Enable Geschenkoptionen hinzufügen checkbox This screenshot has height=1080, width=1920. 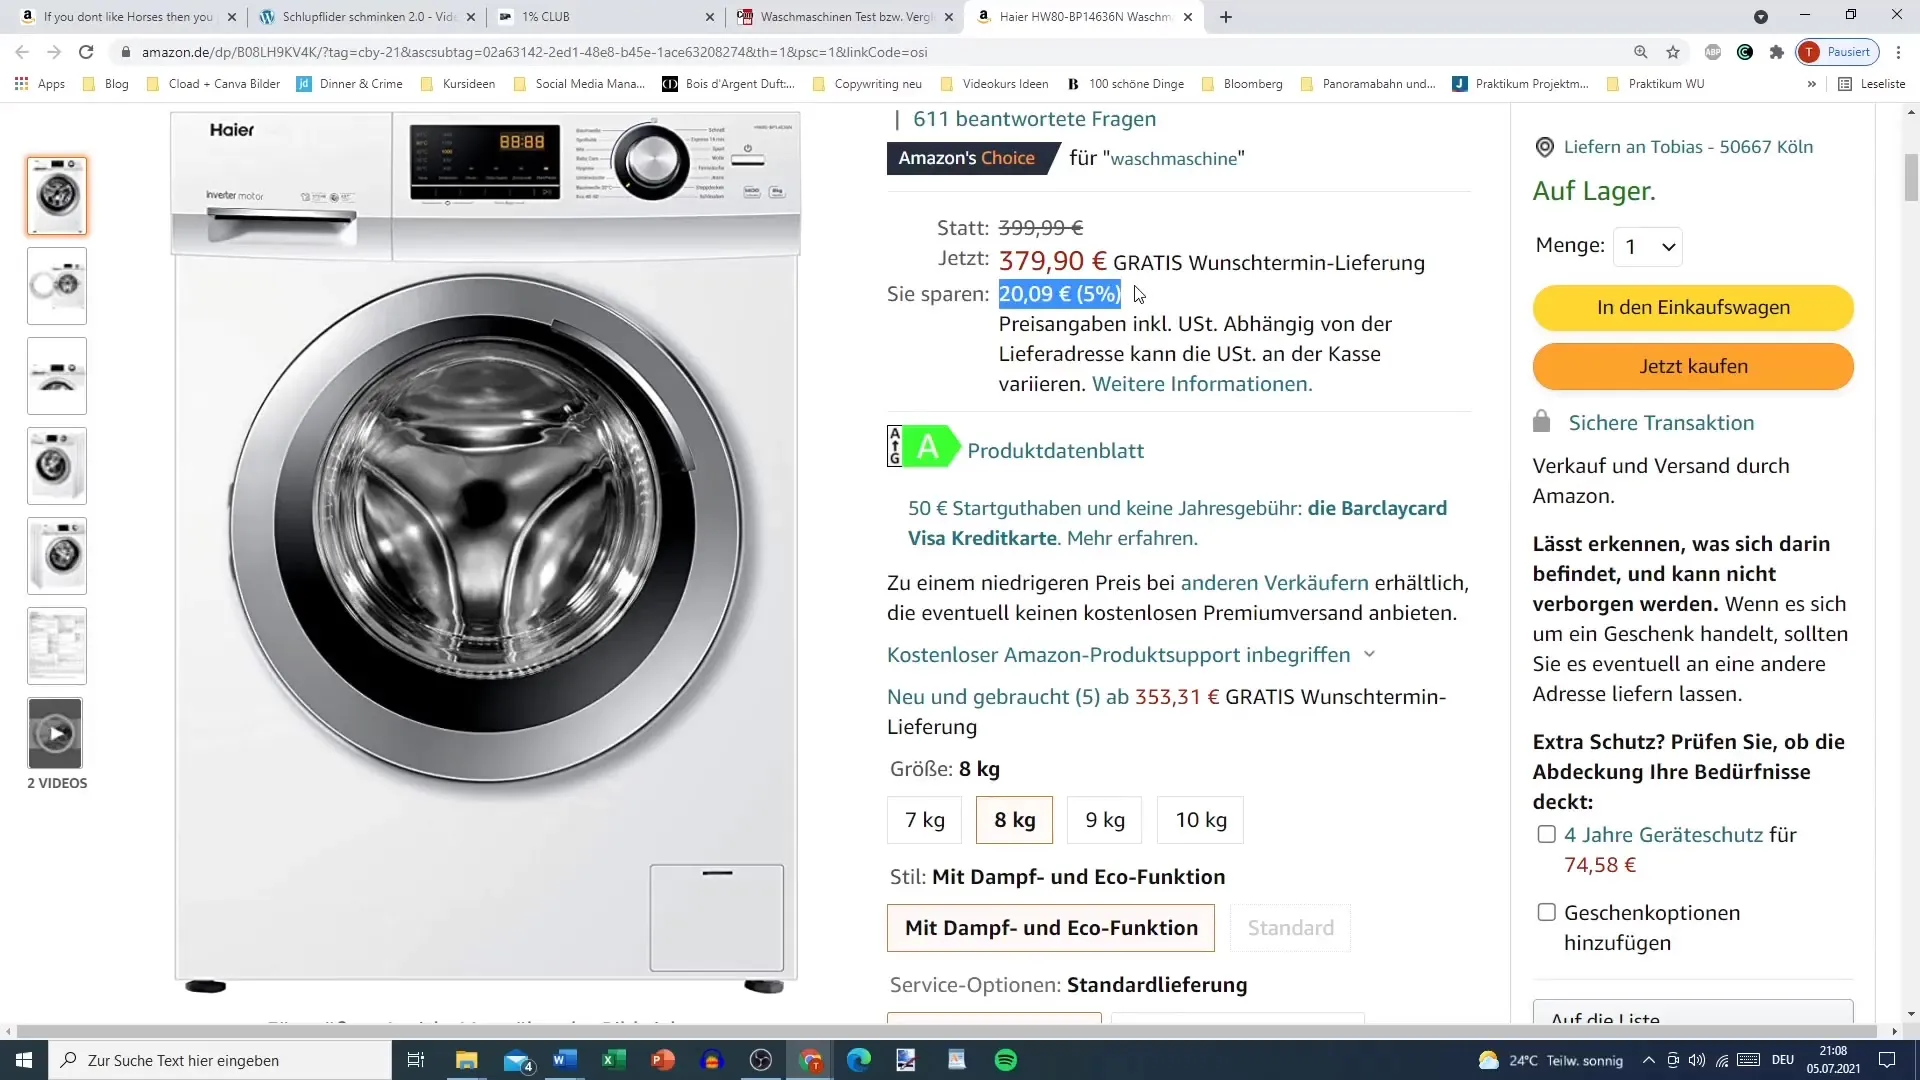[1546, 912]
